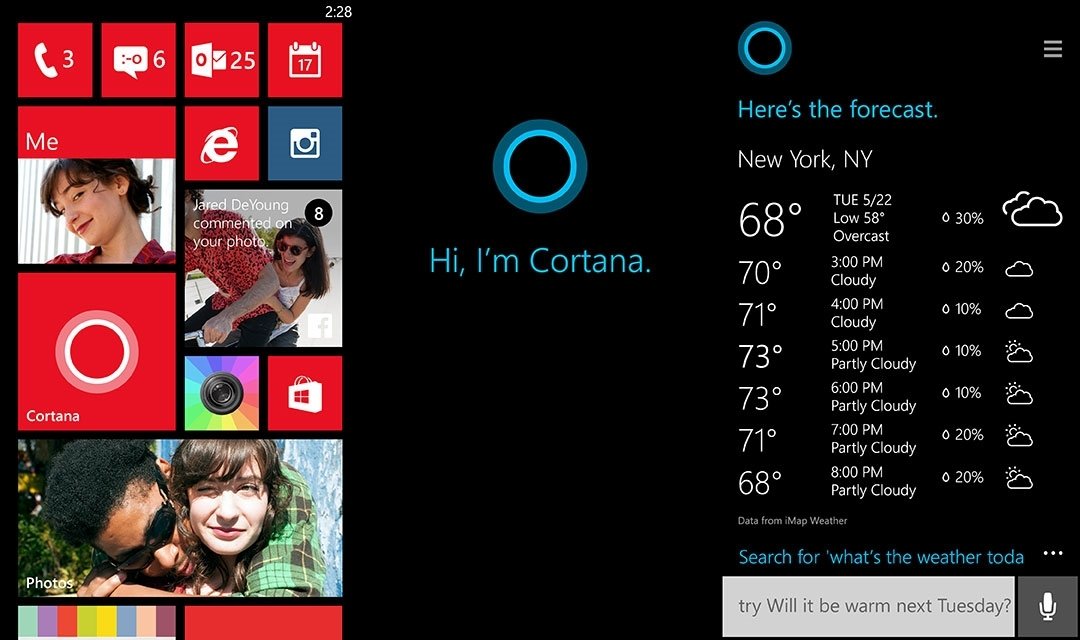Click the large overcast cloud icon
Screen dimensions: 1080x640
pos(1032,209)
